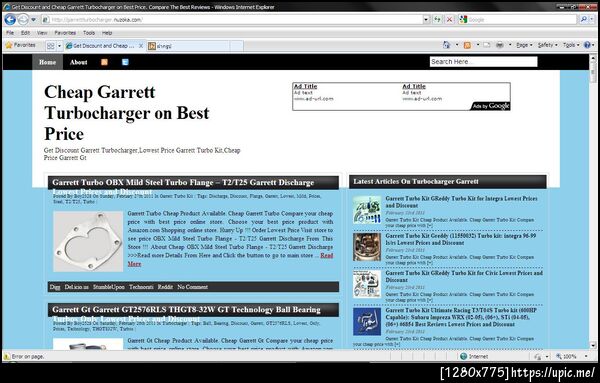The image size is (600, 383).
Task: Open the Safety dropdown menu
Action: [x=547, y=45]
